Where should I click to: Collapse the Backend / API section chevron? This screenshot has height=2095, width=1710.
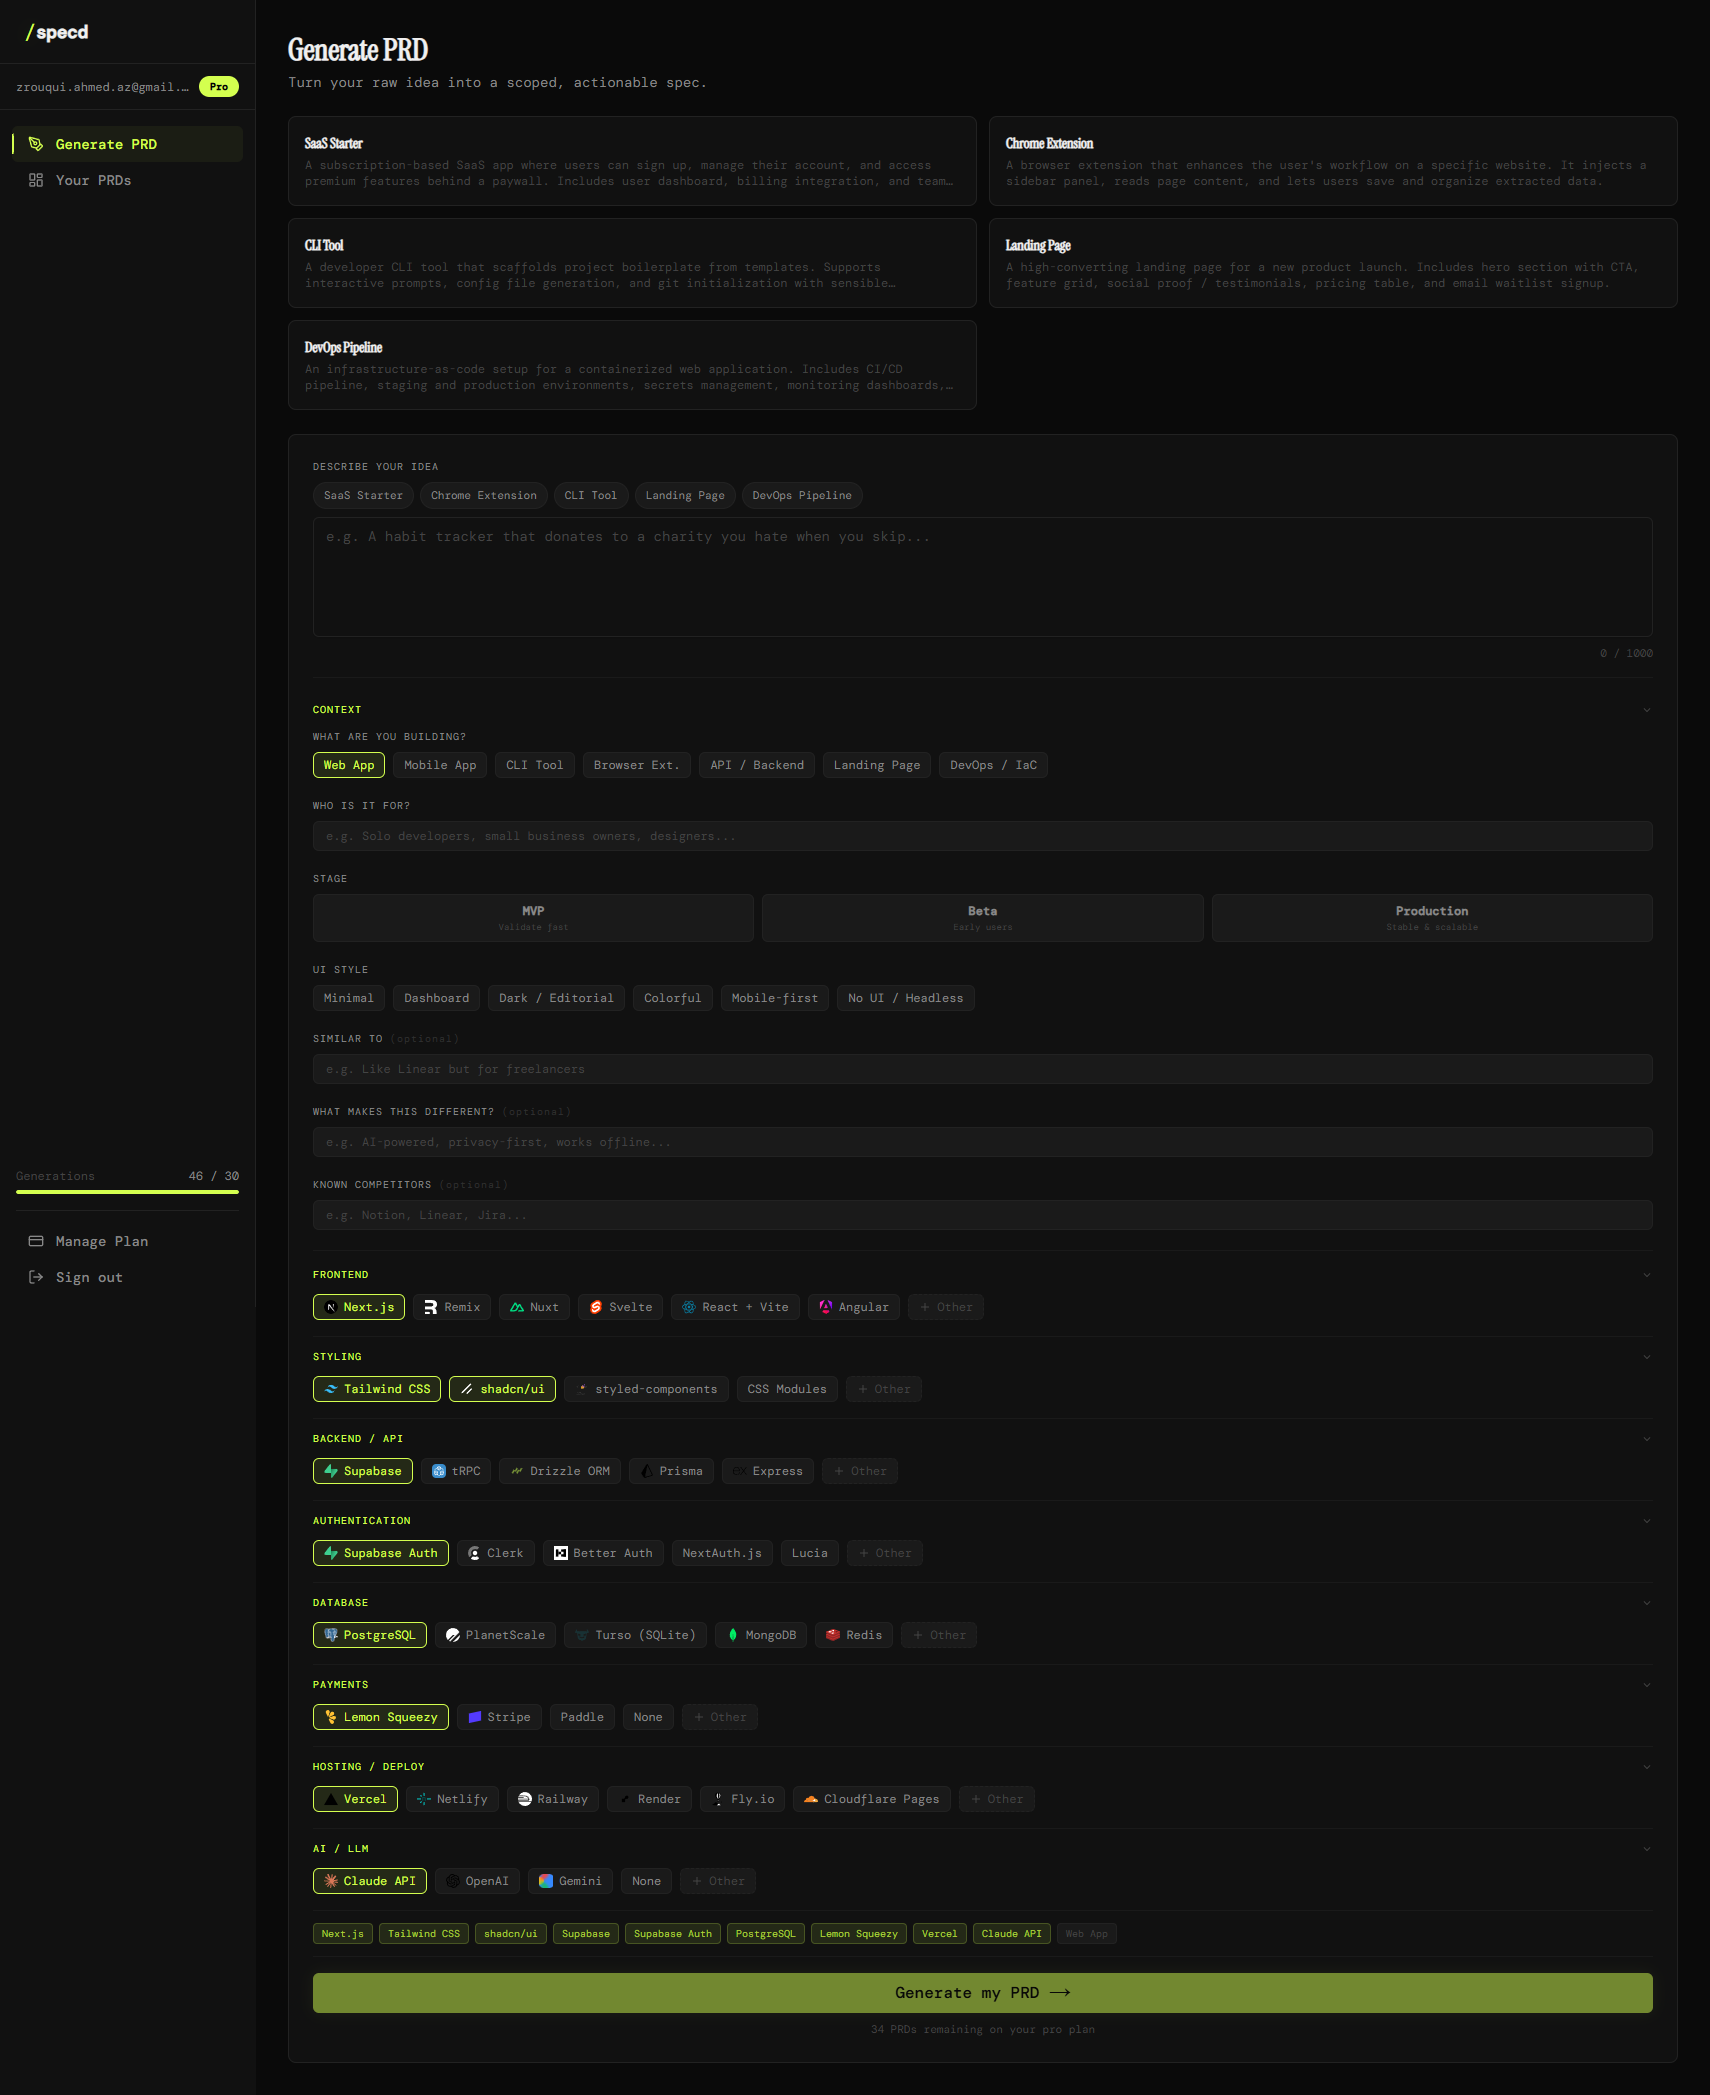[1646, 1439]
